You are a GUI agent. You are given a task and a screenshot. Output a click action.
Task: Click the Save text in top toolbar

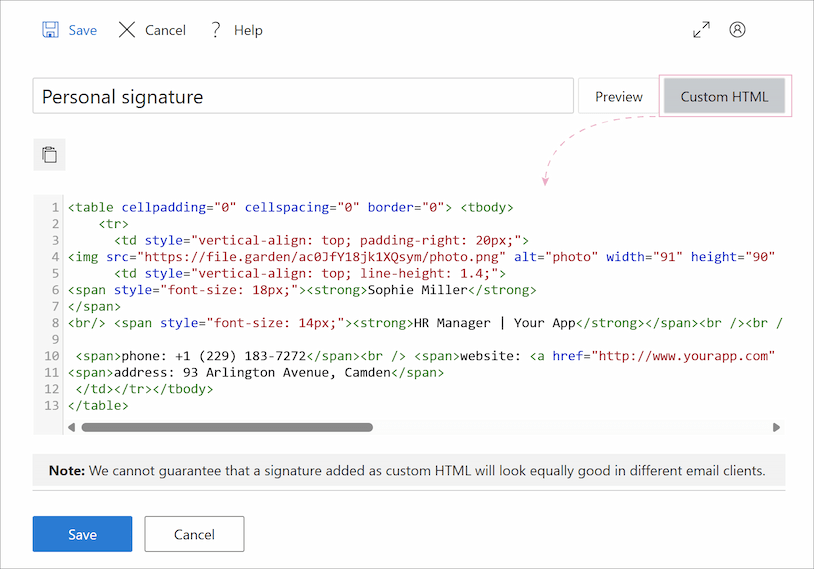[x=83, y=30]
